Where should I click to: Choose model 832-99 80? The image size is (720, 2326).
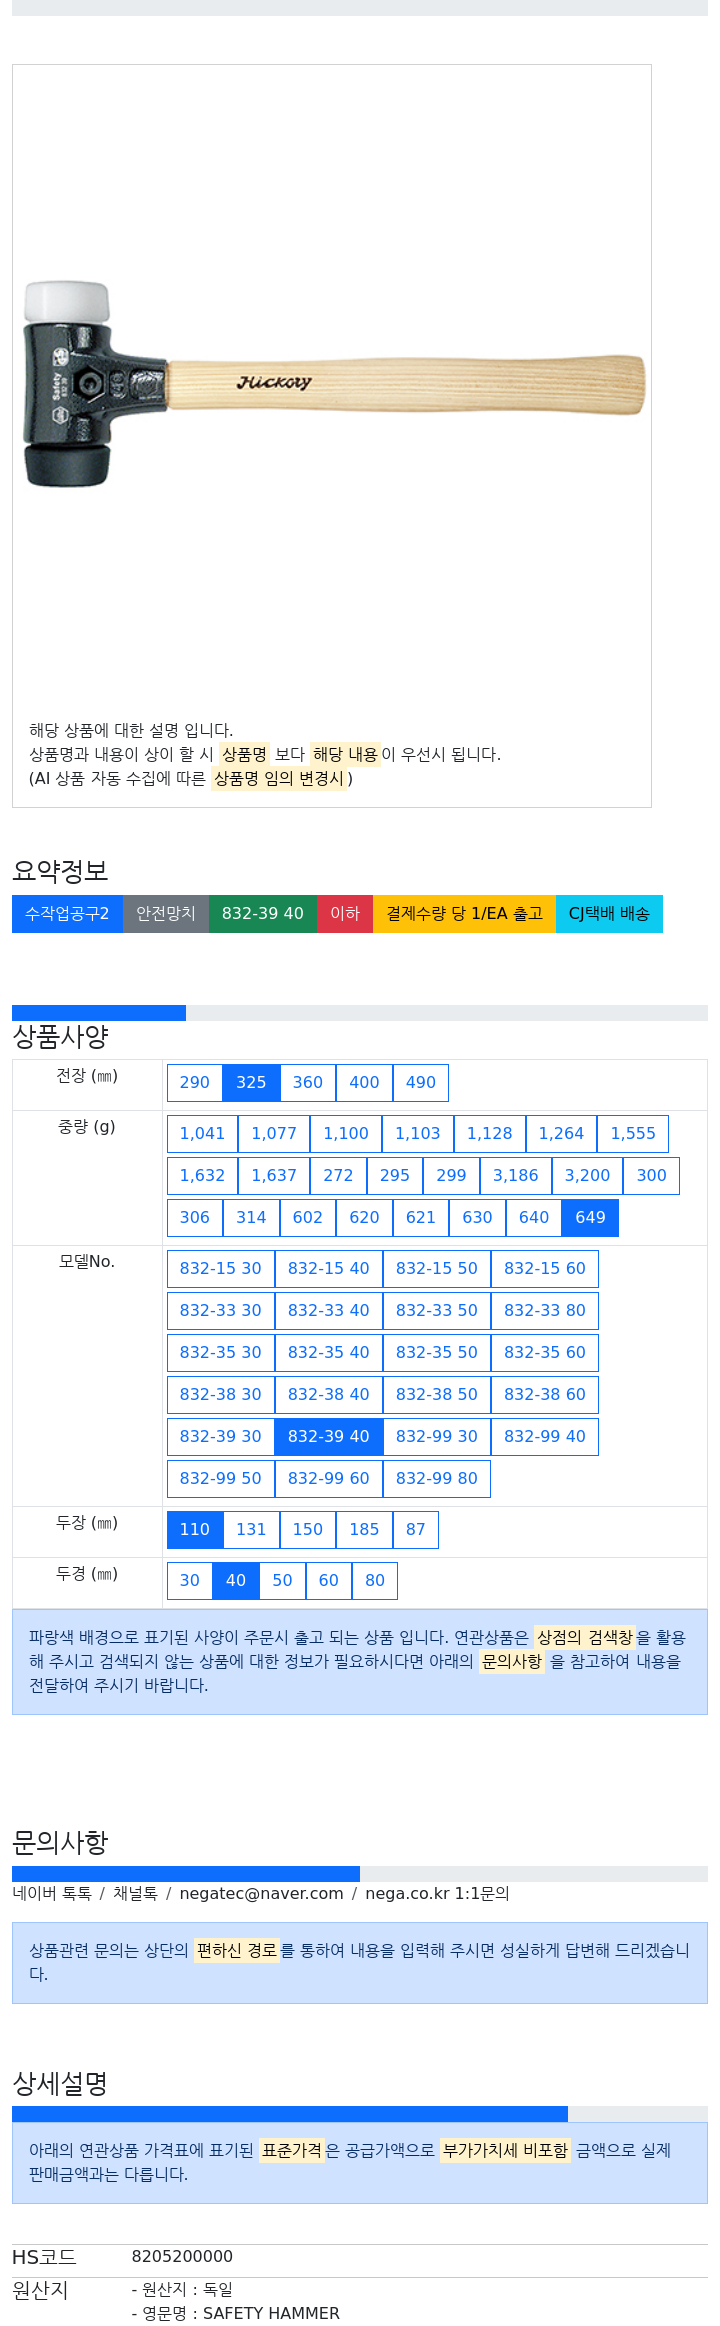(x=437, y=1479)
